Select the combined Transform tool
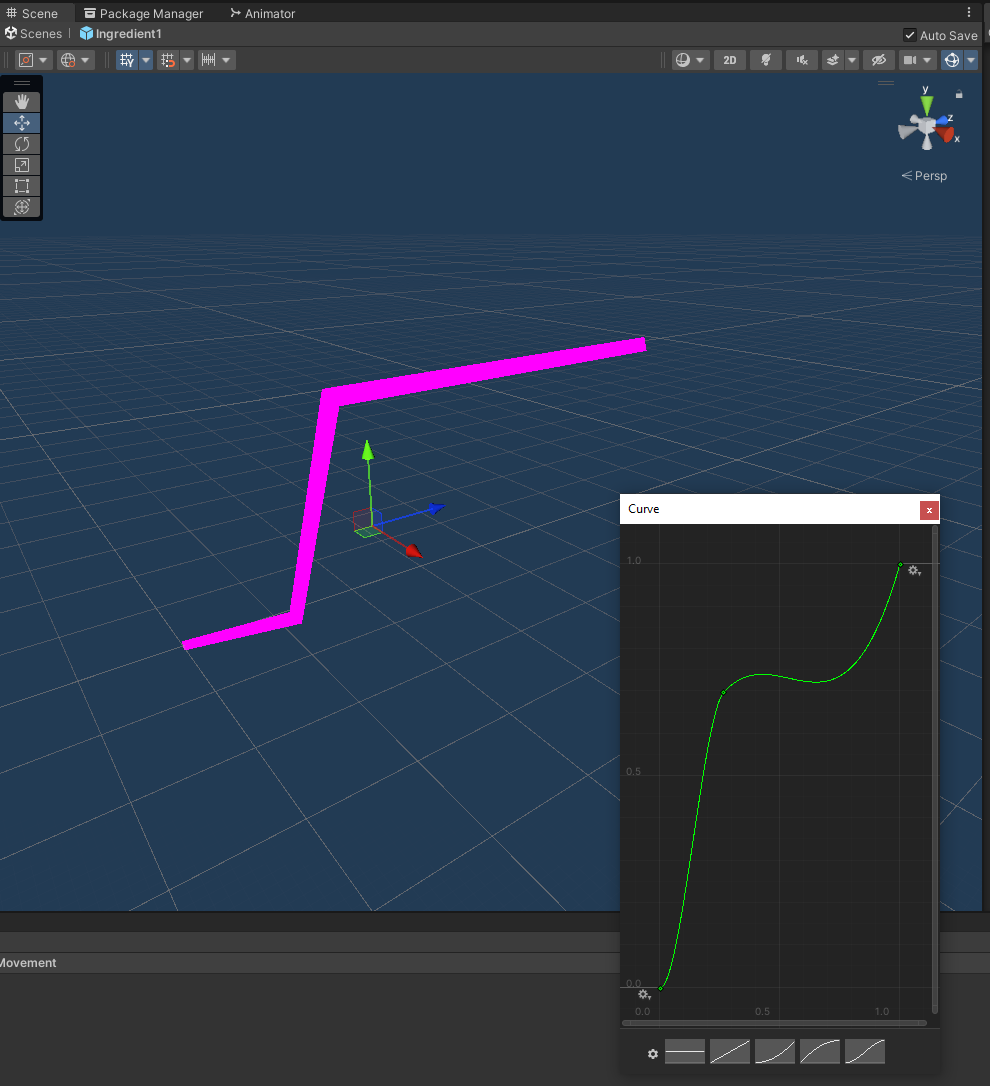Screen dimensions: 990x1086 21,207
